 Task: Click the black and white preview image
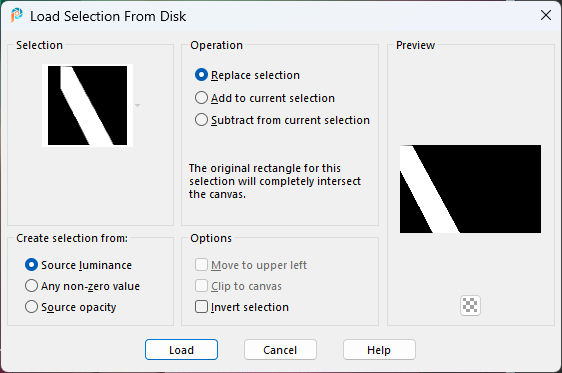[x=470, y=189]
